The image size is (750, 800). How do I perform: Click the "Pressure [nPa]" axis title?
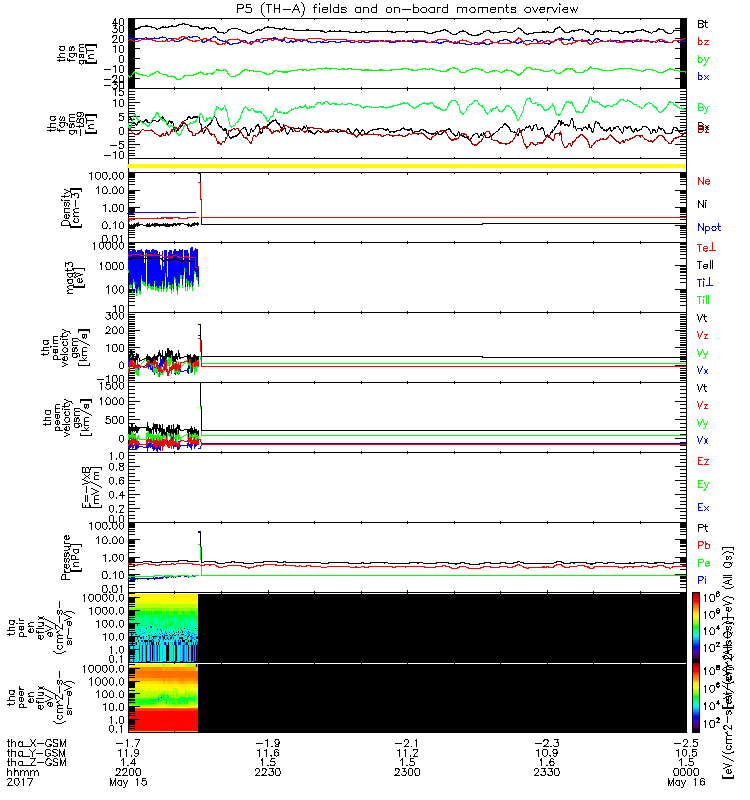pos(70,557)
